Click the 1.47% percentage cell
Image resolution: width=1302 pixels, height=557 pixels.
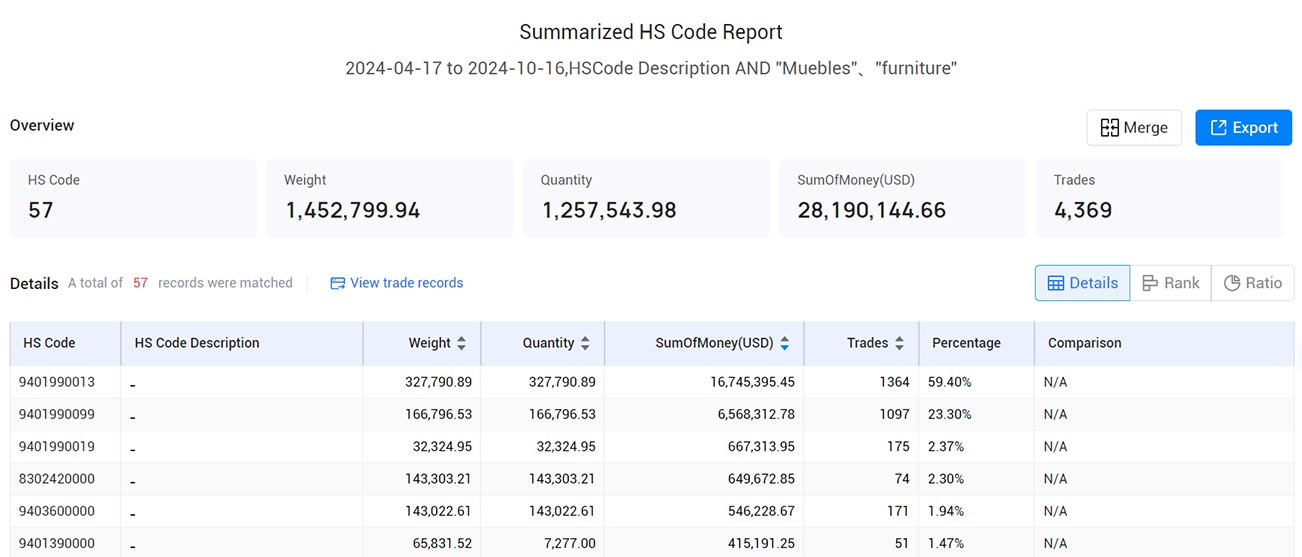pyautogui.click(x=976, y=543)
